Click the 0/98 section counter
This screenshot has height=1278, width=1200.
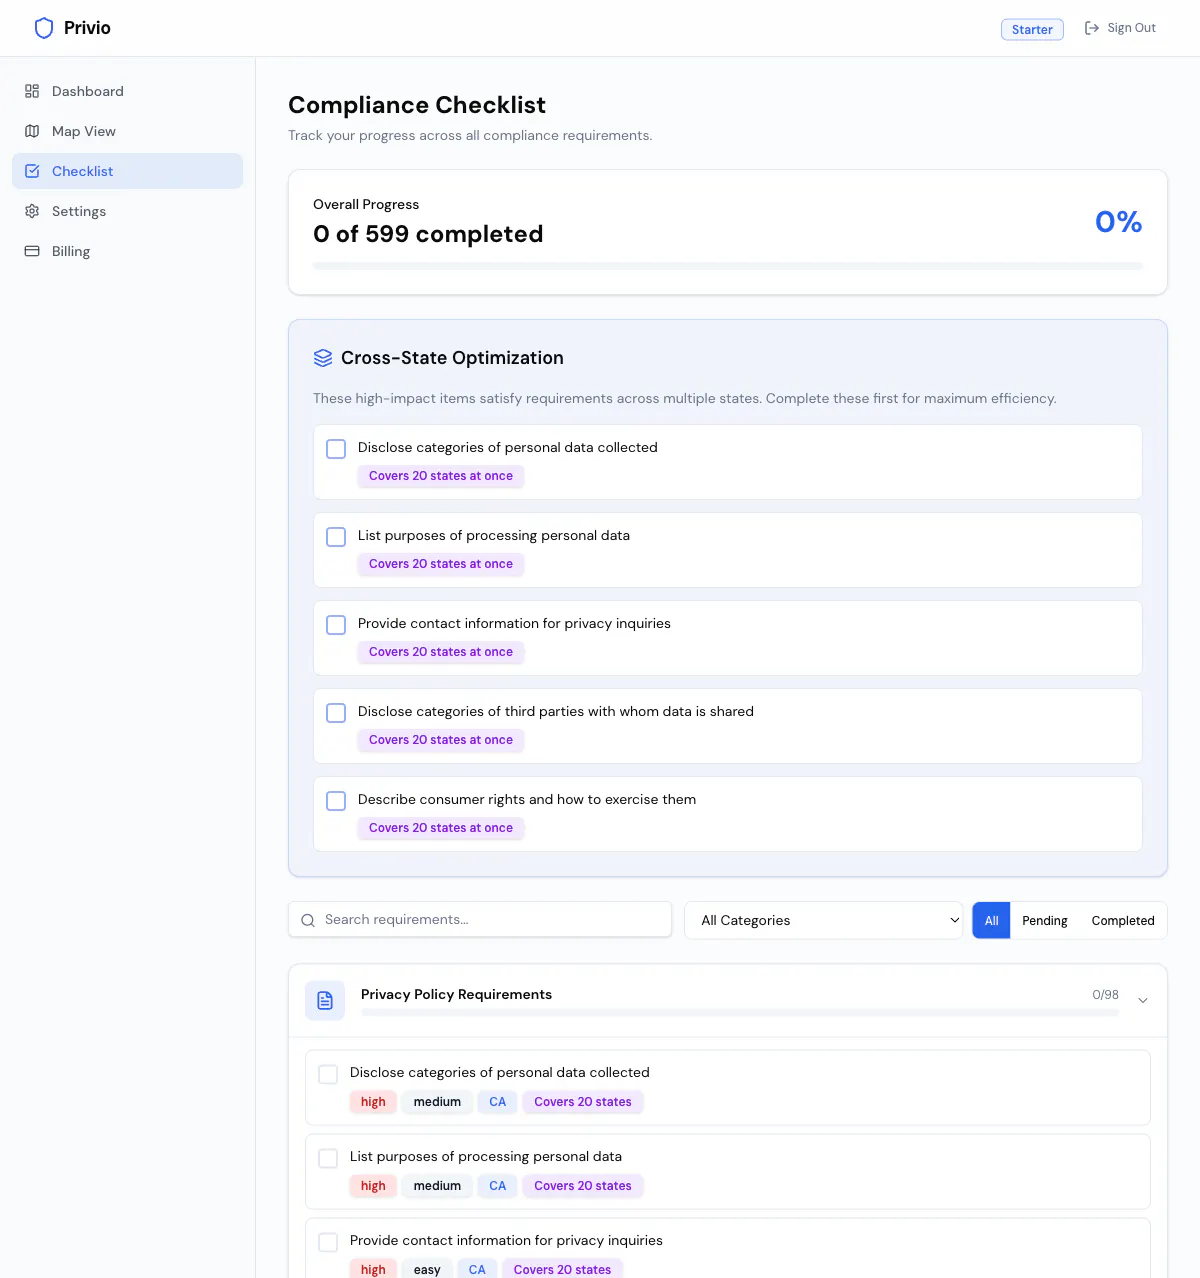pos(1105,995)
